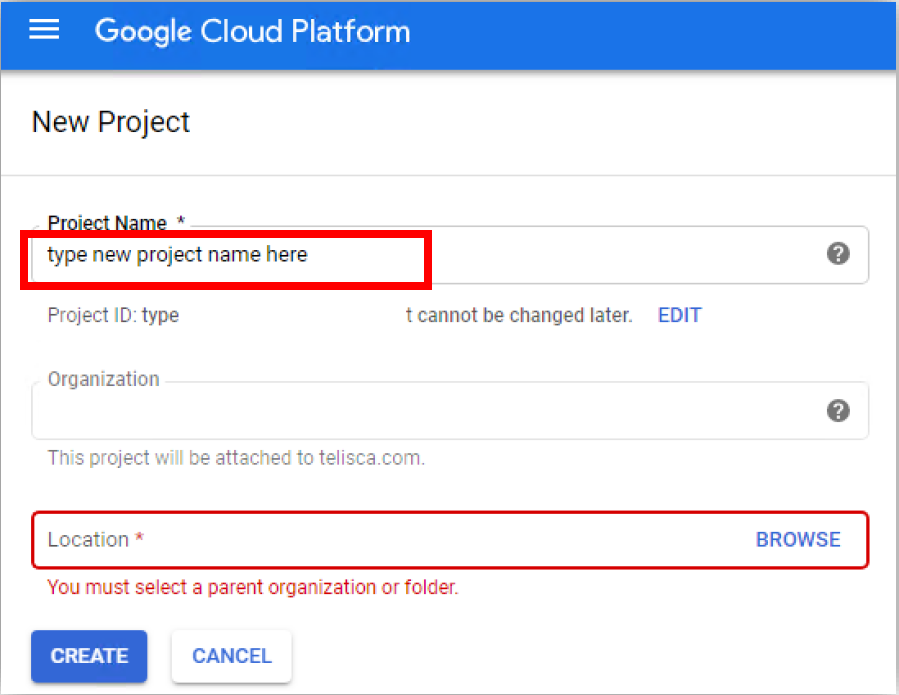This screenshot has width=899, height=695.
Task: Click the red parent organization error message
Action: pyautogui.click(x=252, y=587)
